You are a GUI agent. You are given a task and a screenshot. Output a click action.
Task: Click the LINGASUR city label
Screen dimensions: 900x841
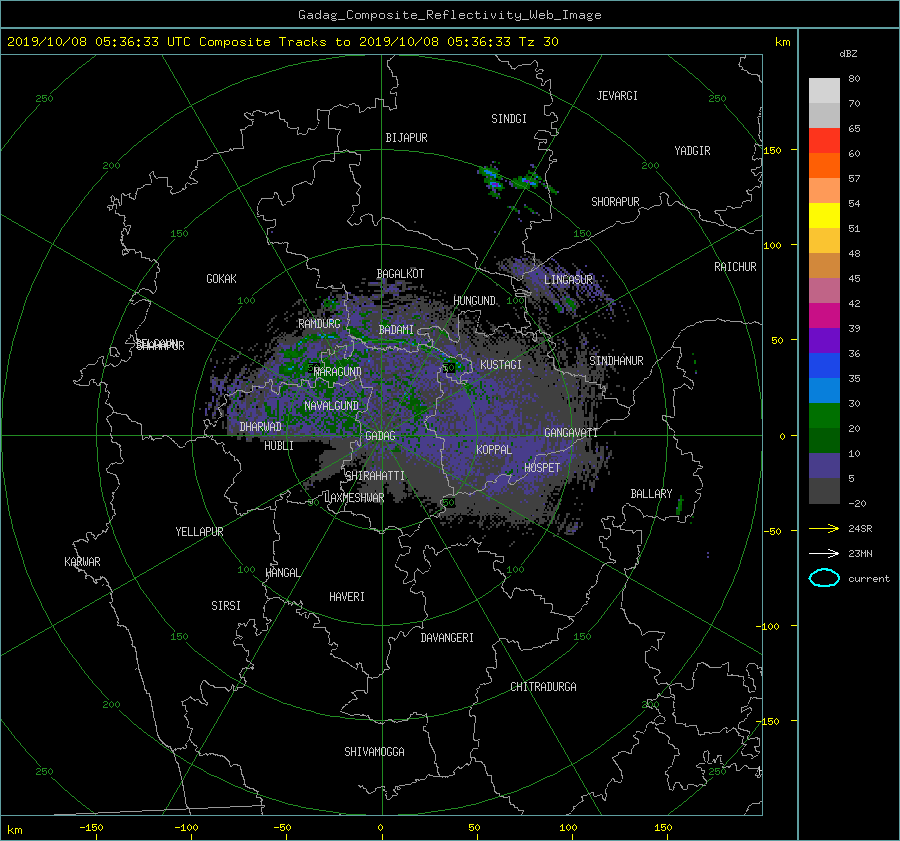pos(568,280)
